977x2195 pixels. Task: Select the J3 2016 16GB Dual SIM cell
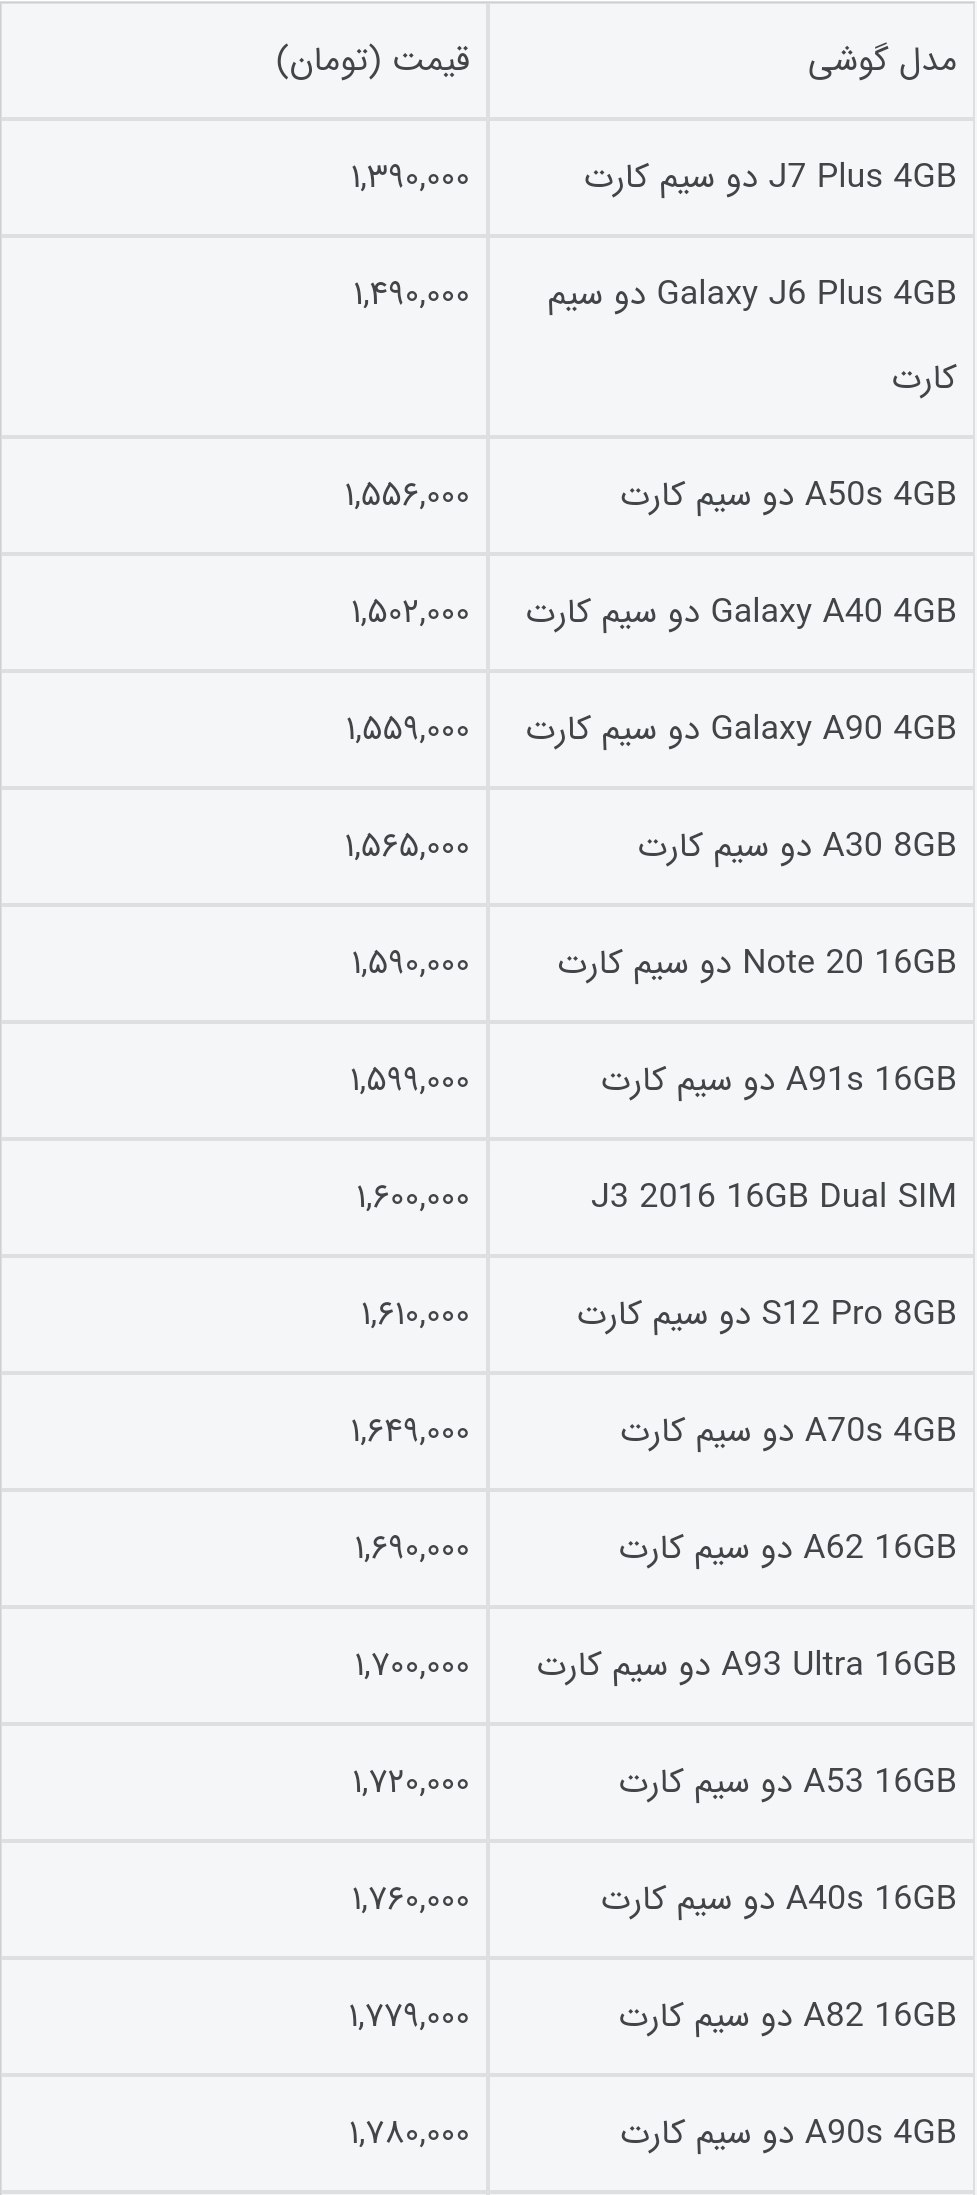(773, 1196)
